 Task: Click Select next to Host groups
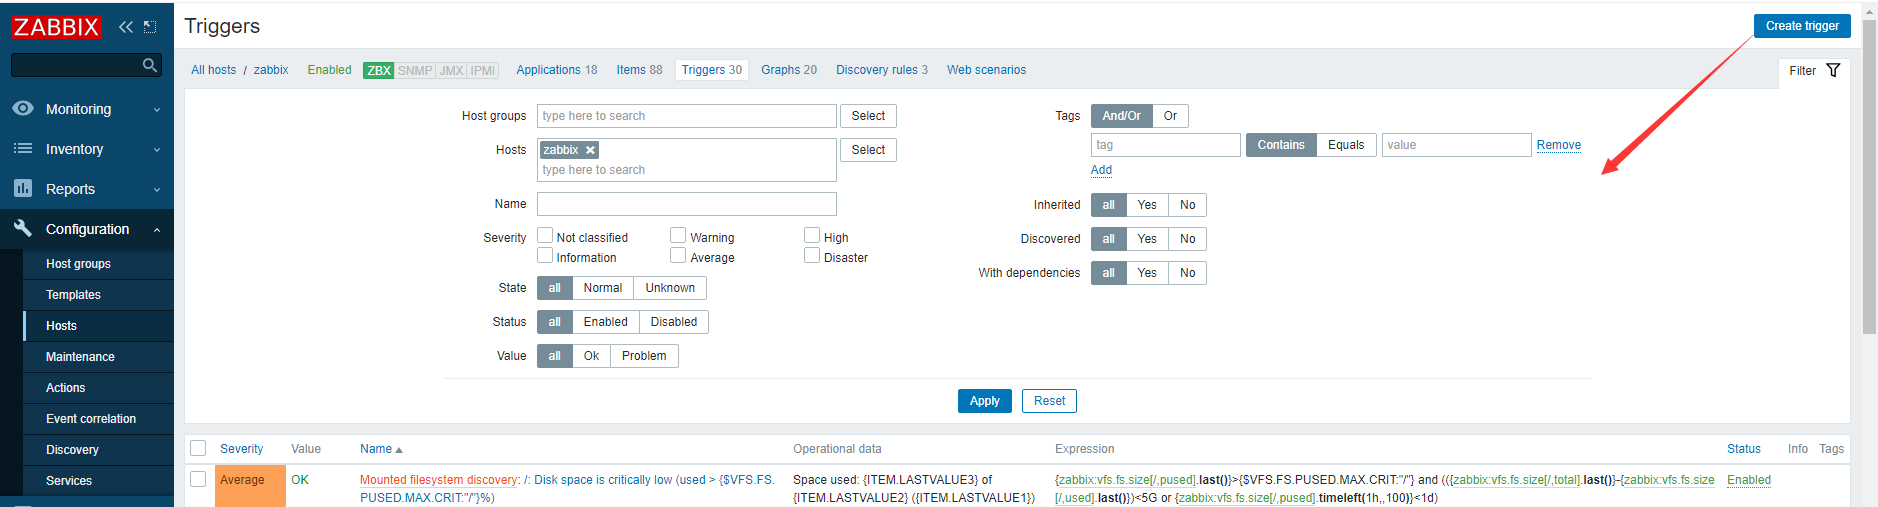(x=868, y=116)
